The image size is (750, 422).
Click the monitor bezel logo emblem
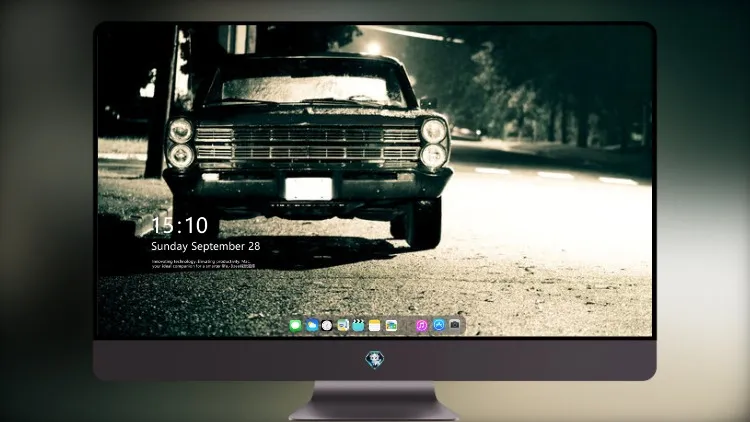(x=375, y=360)
